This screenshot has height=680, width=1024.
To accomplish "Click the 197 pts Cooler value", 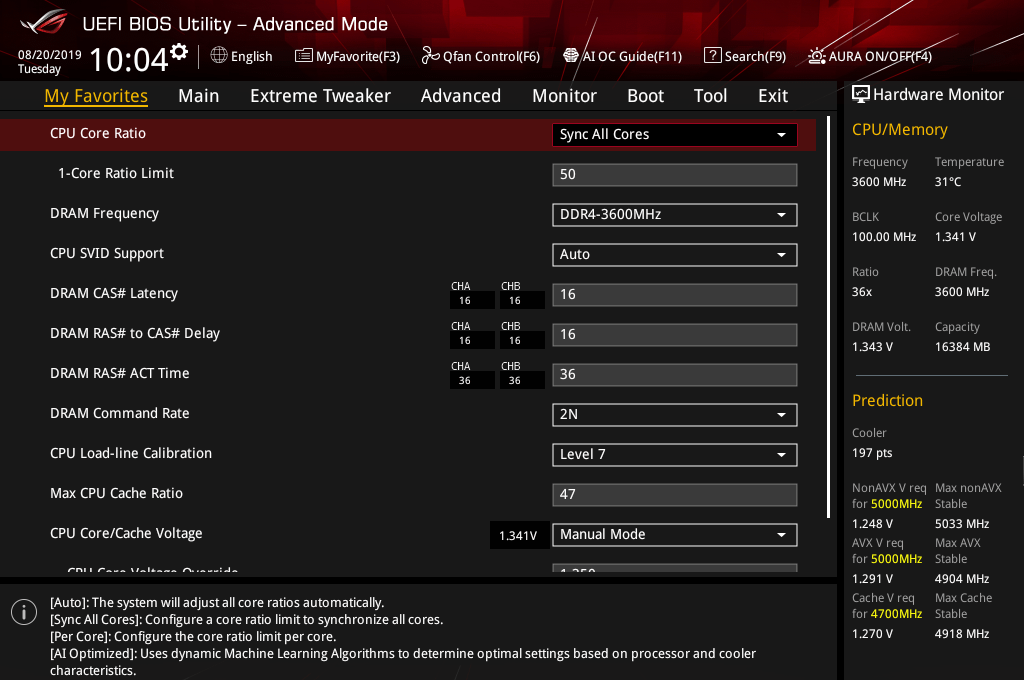I will (872, 453).
